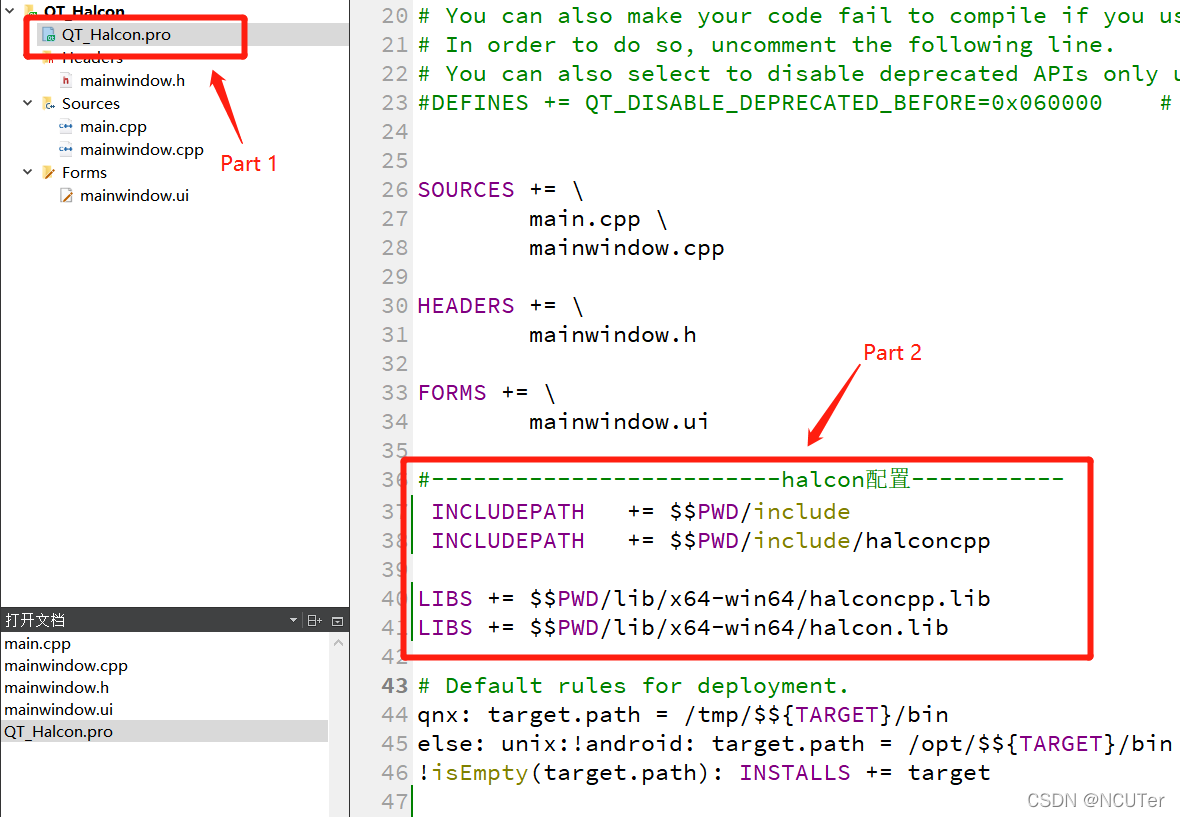The width and height of the screenshot is (1180, 817).
Task: Collapse the Forms folder
Action: (x=28, y=172)
